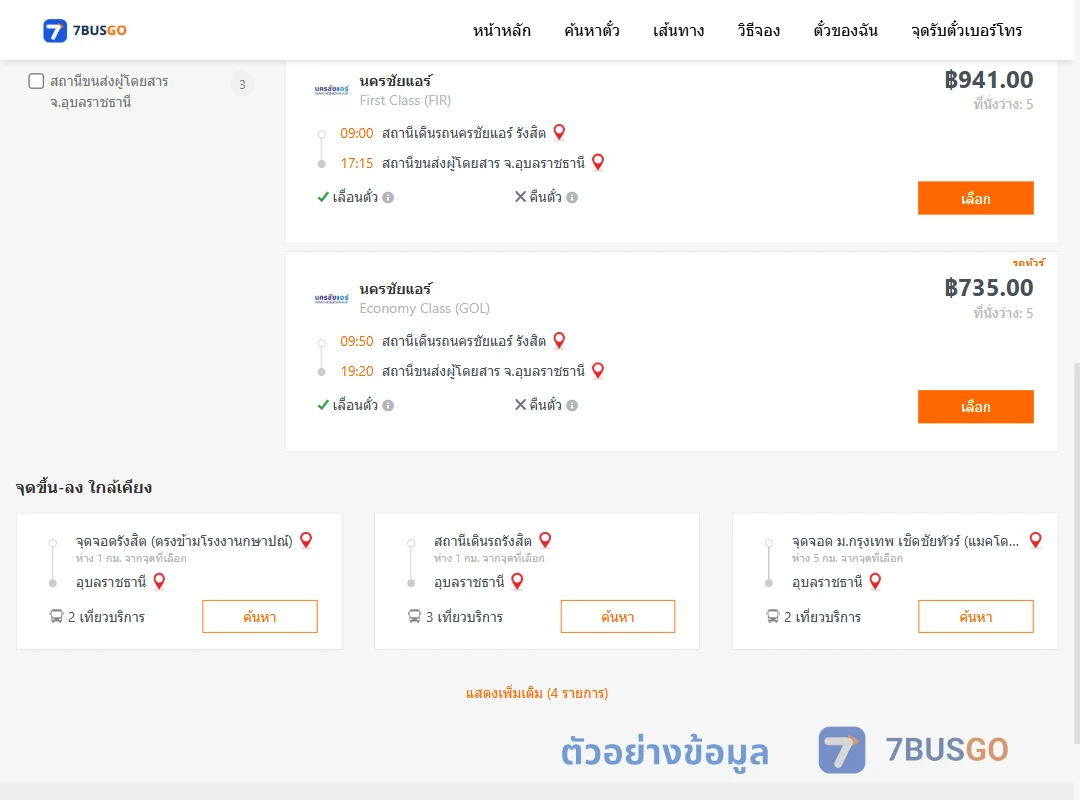Screen dimensions: 1080x800
Task: Click the เลื่อนตั๋ว checkmark in First Class card
Action: 323,197
